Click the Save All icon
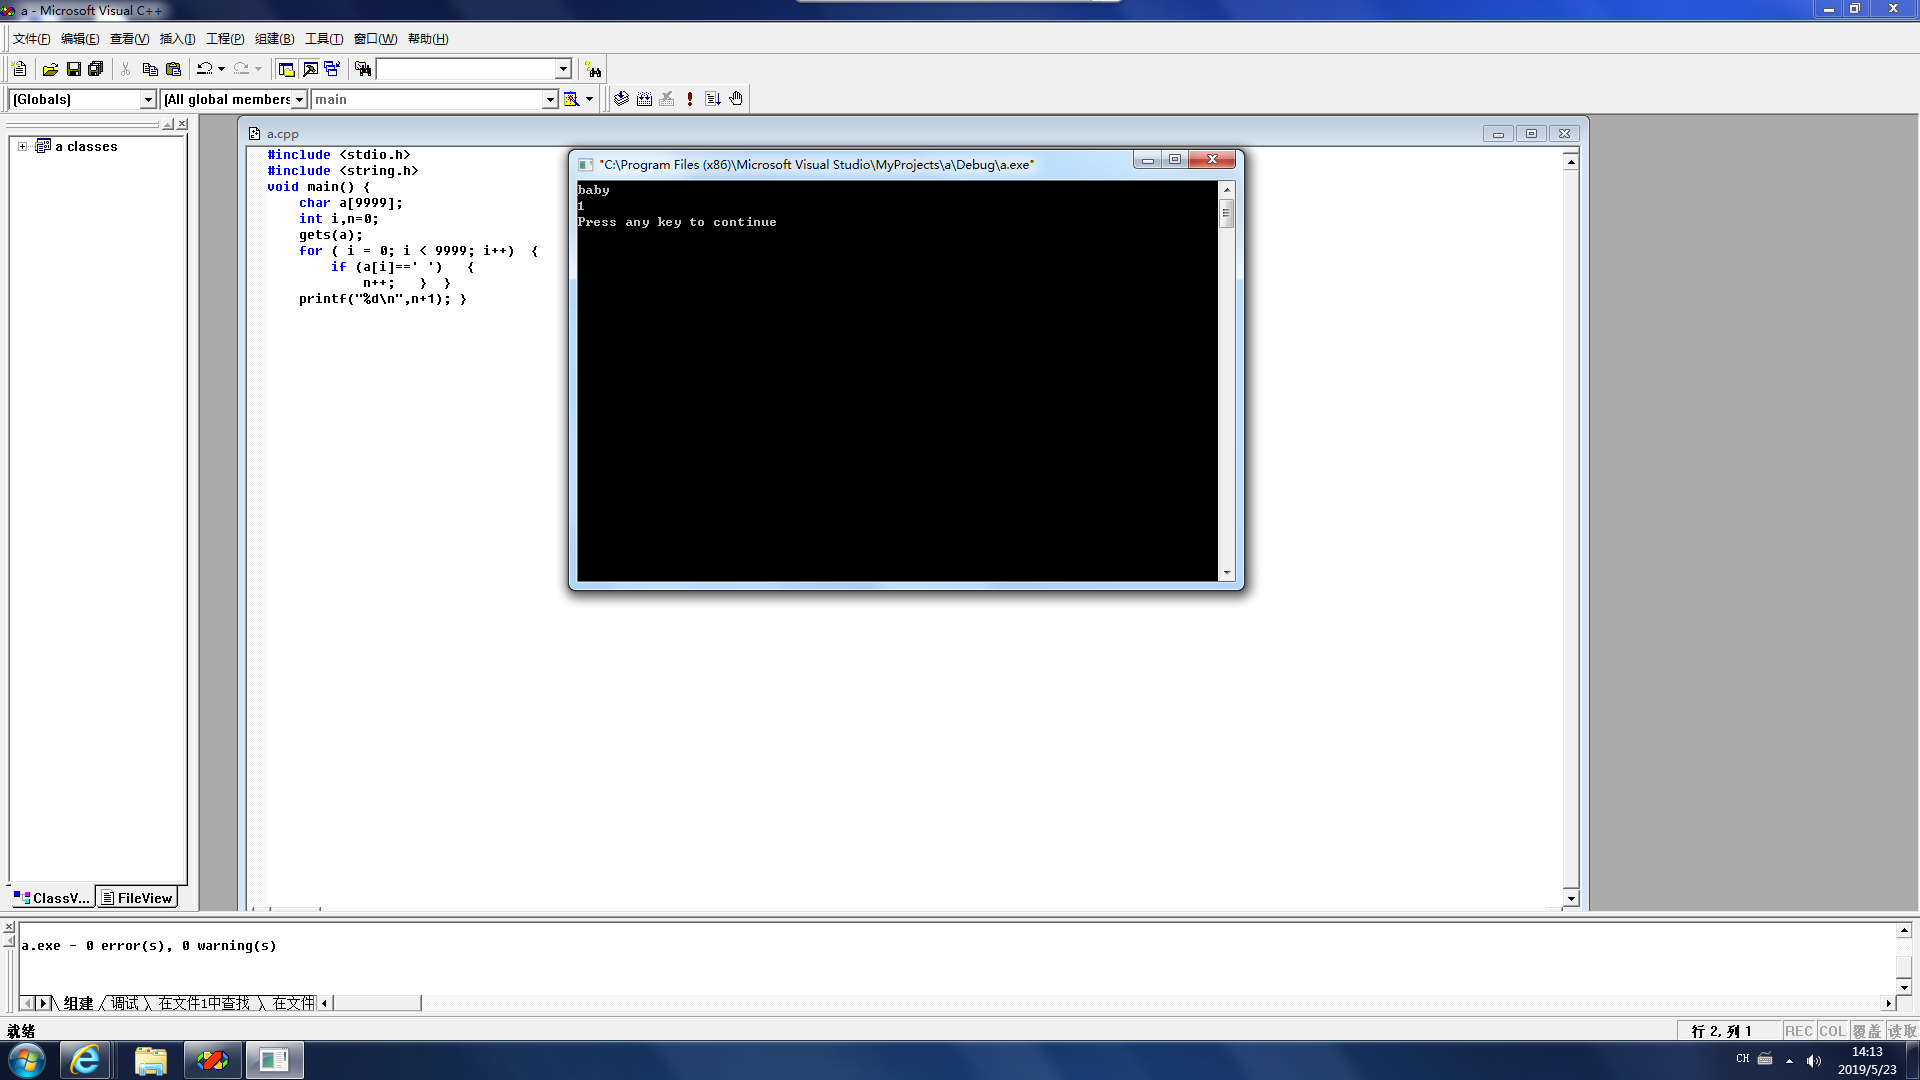 click(96, 69)
